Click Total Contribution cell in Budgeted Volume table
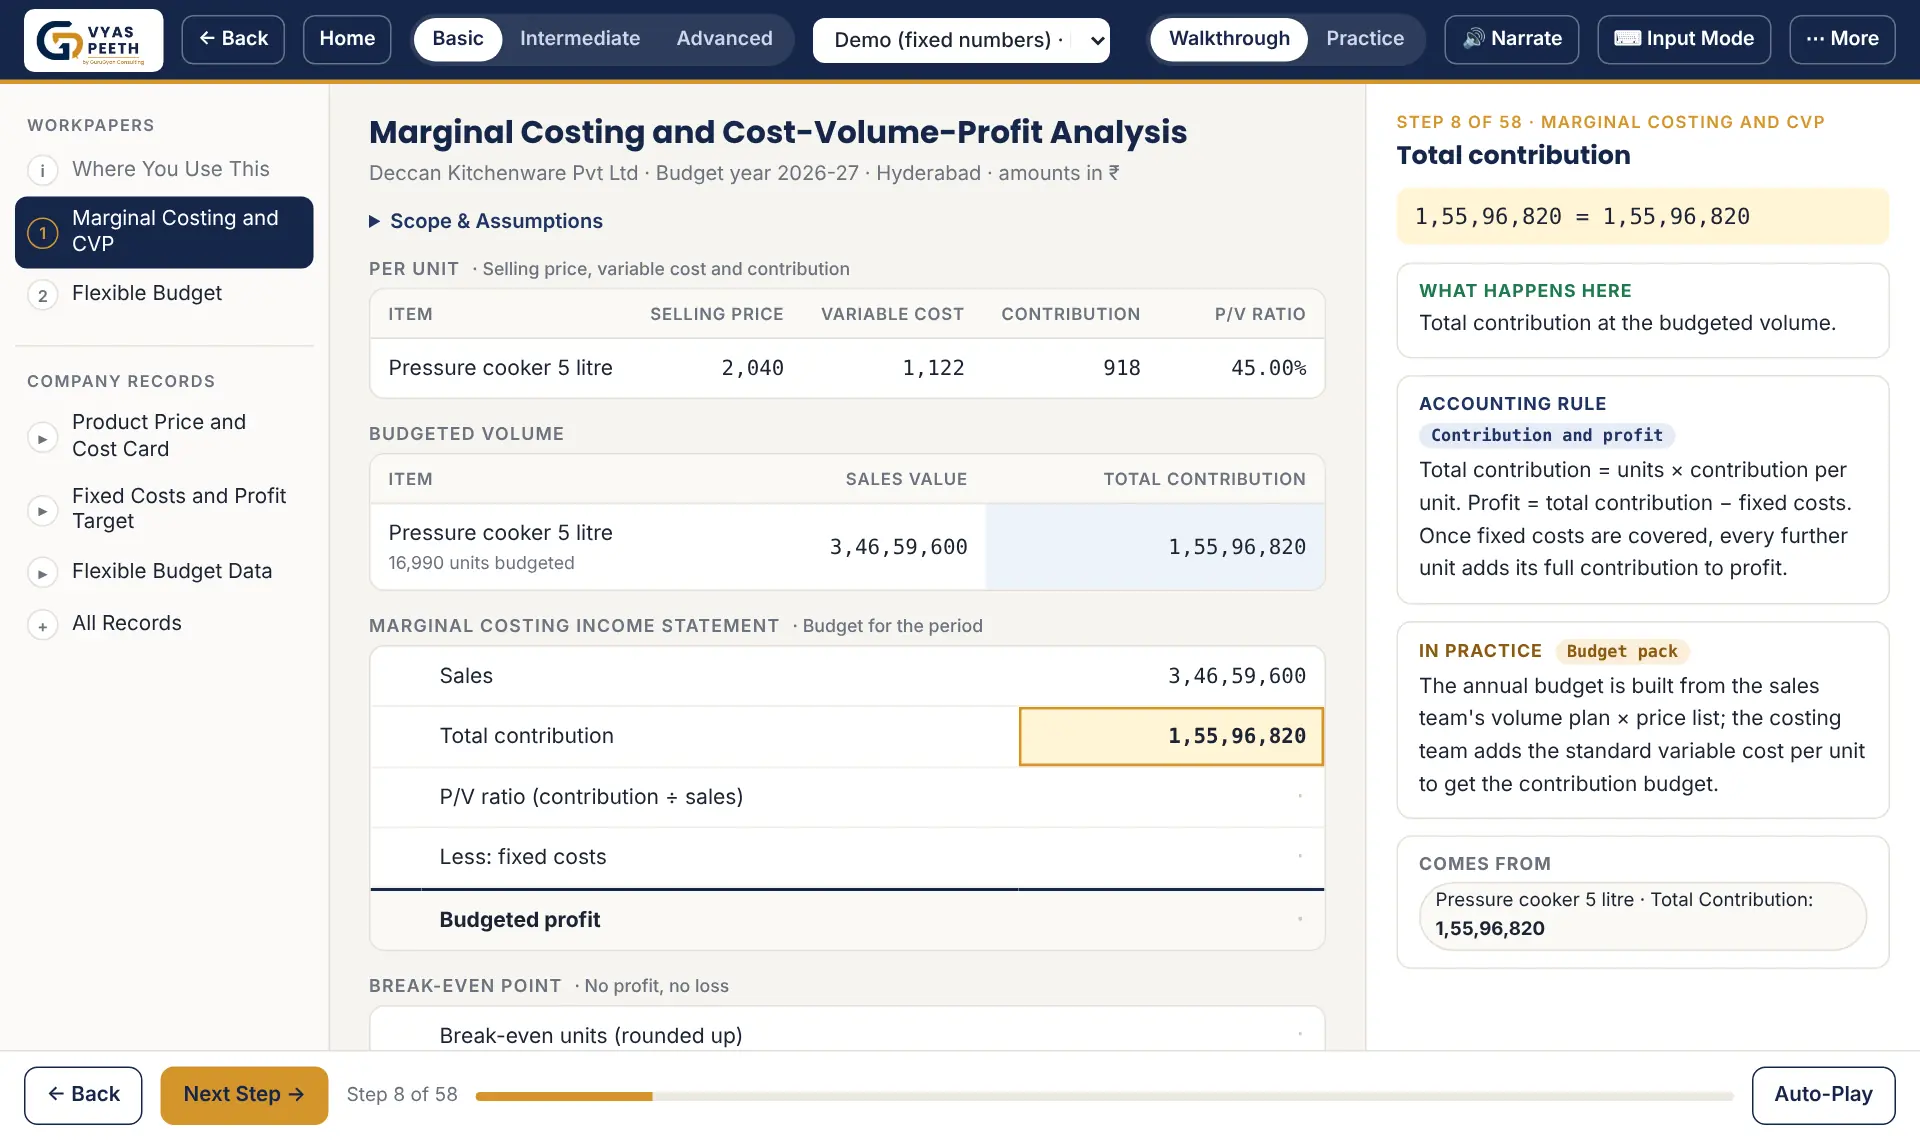This screenshot has height=1140, width=1920. 1155,547
